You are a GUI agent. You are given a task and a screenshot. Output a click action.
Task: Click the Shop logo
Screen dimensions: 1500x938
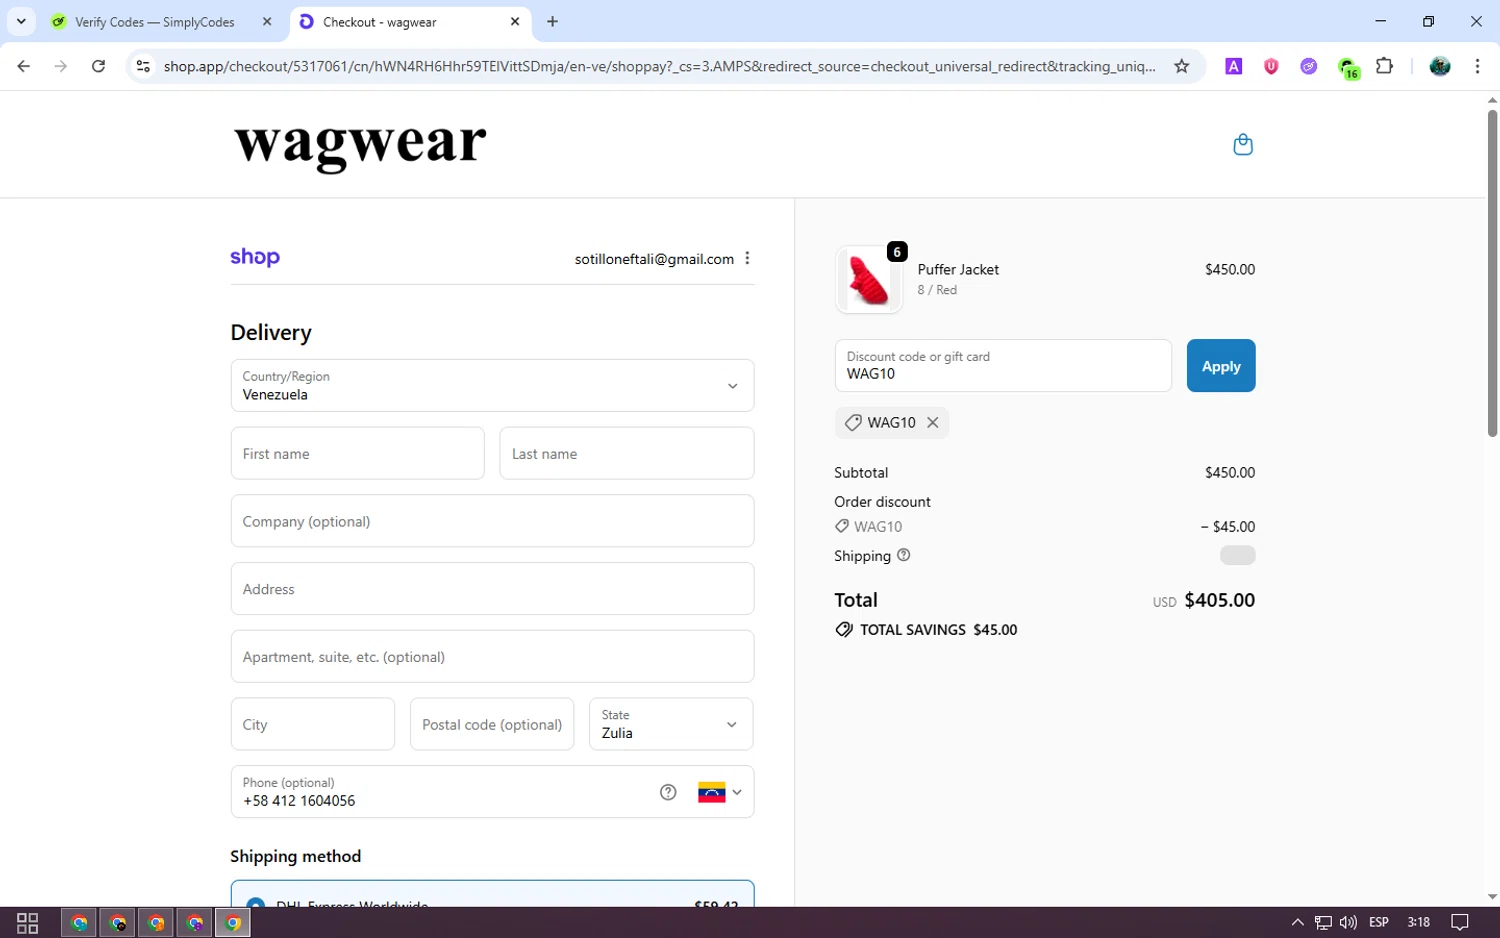(x=255, y=257)
